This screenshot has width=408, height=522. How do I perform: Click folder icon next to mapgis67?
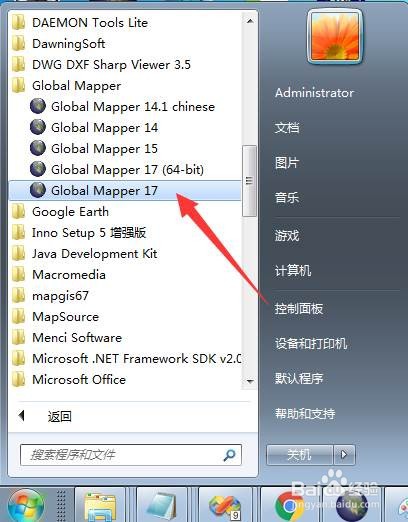[19, 296]
